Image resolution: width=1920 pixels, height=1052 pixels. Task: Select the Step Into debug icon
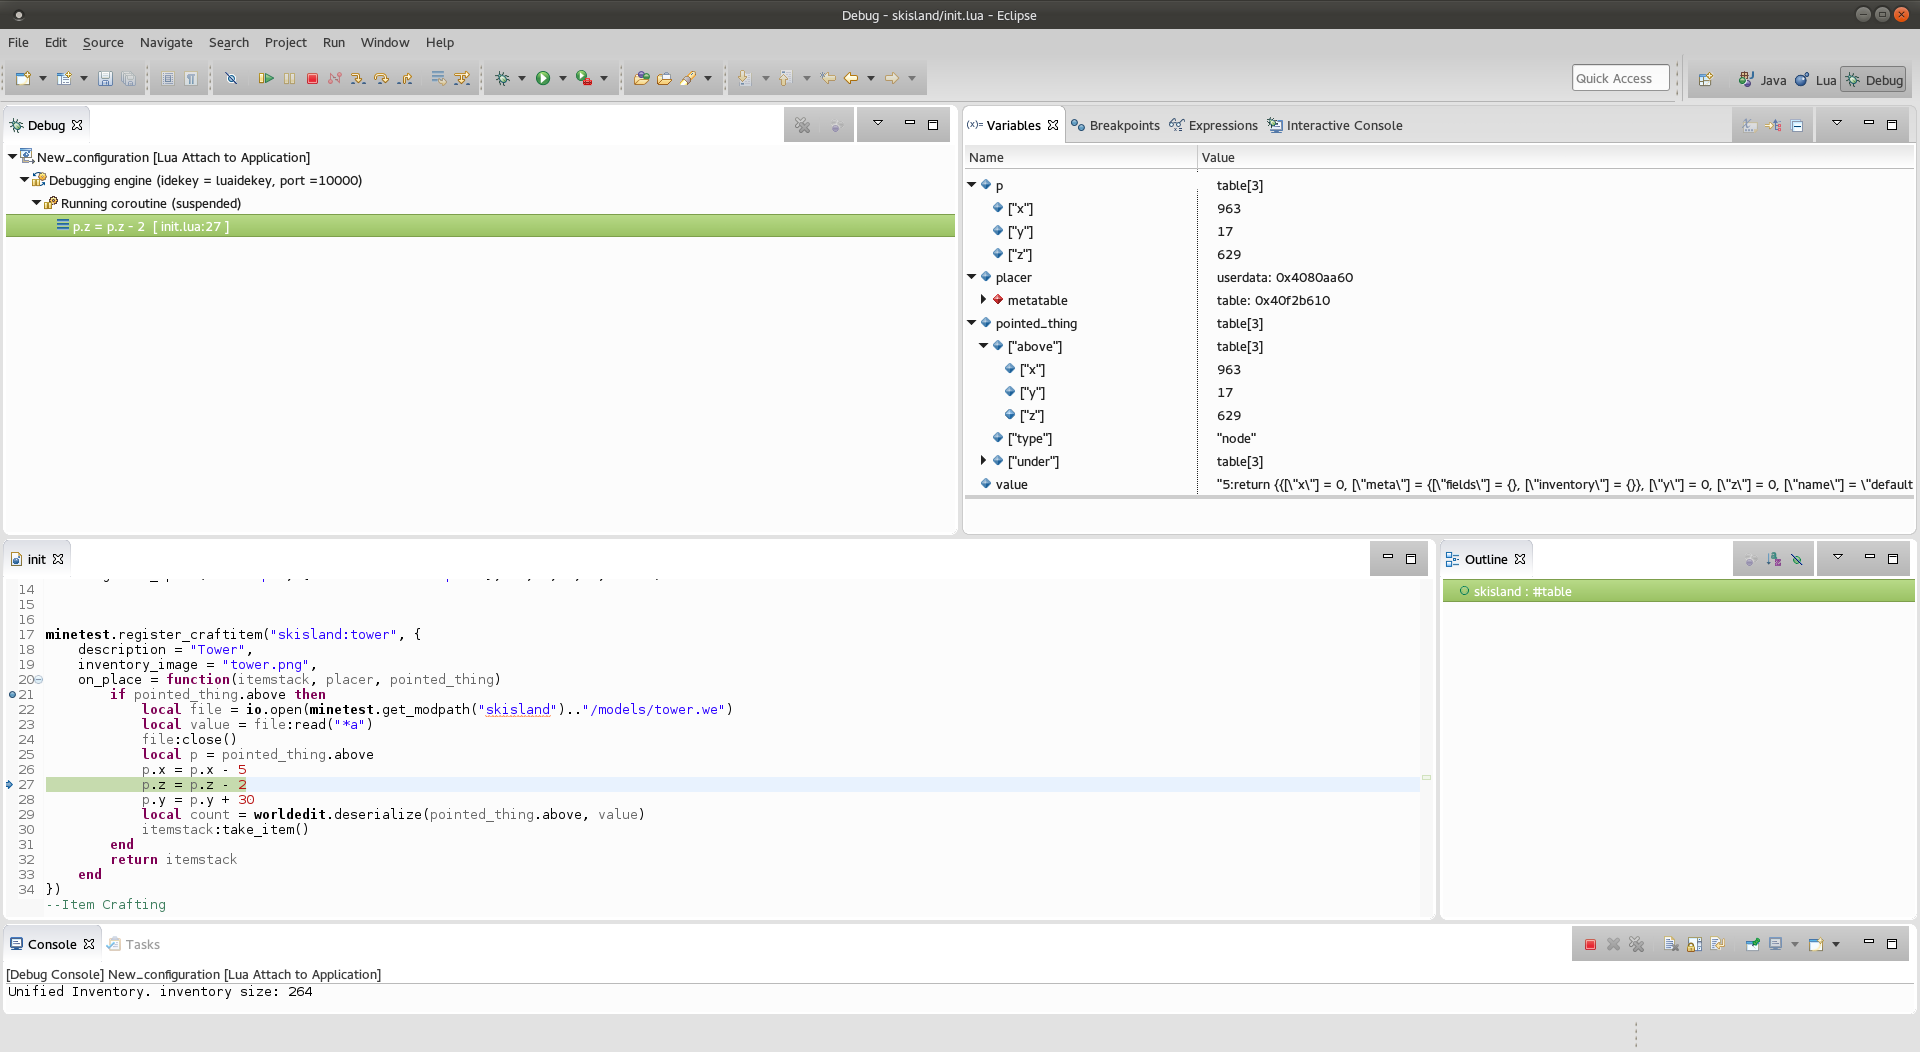[x=358, y=78]
